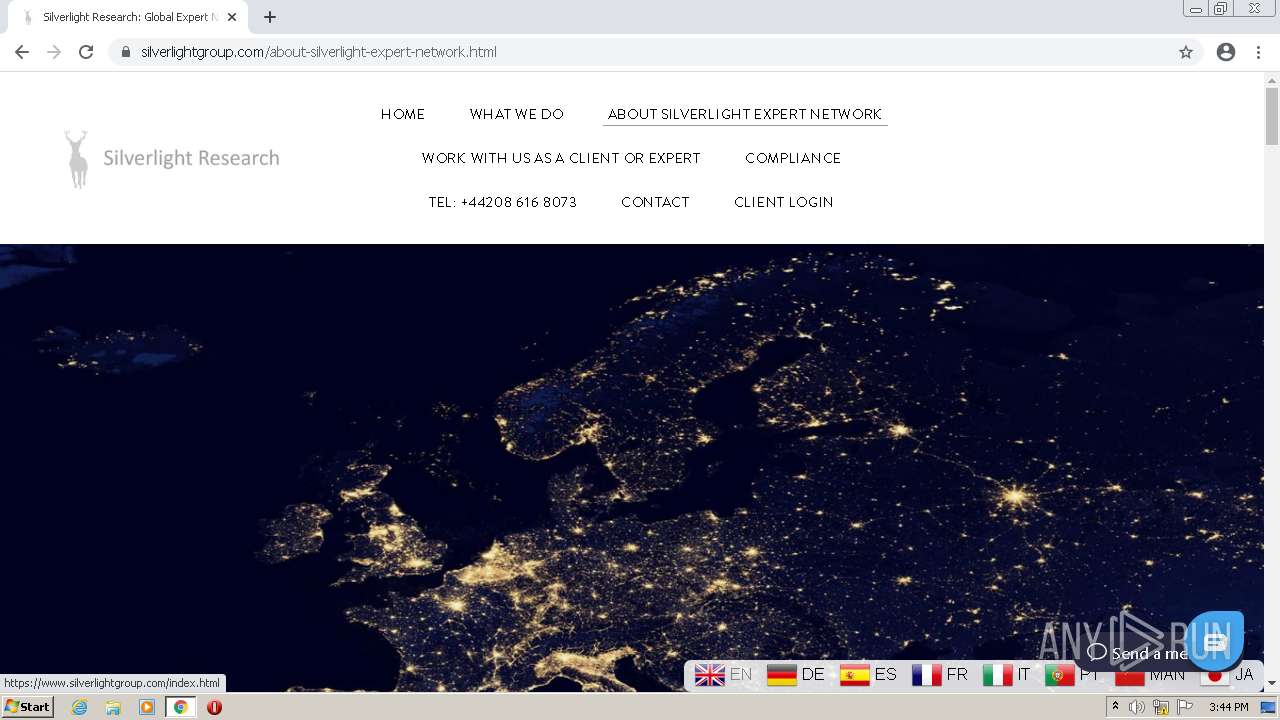Screen dimensions: 1280x720
Task: Open network tray icon
Action: pos(1161,707)
